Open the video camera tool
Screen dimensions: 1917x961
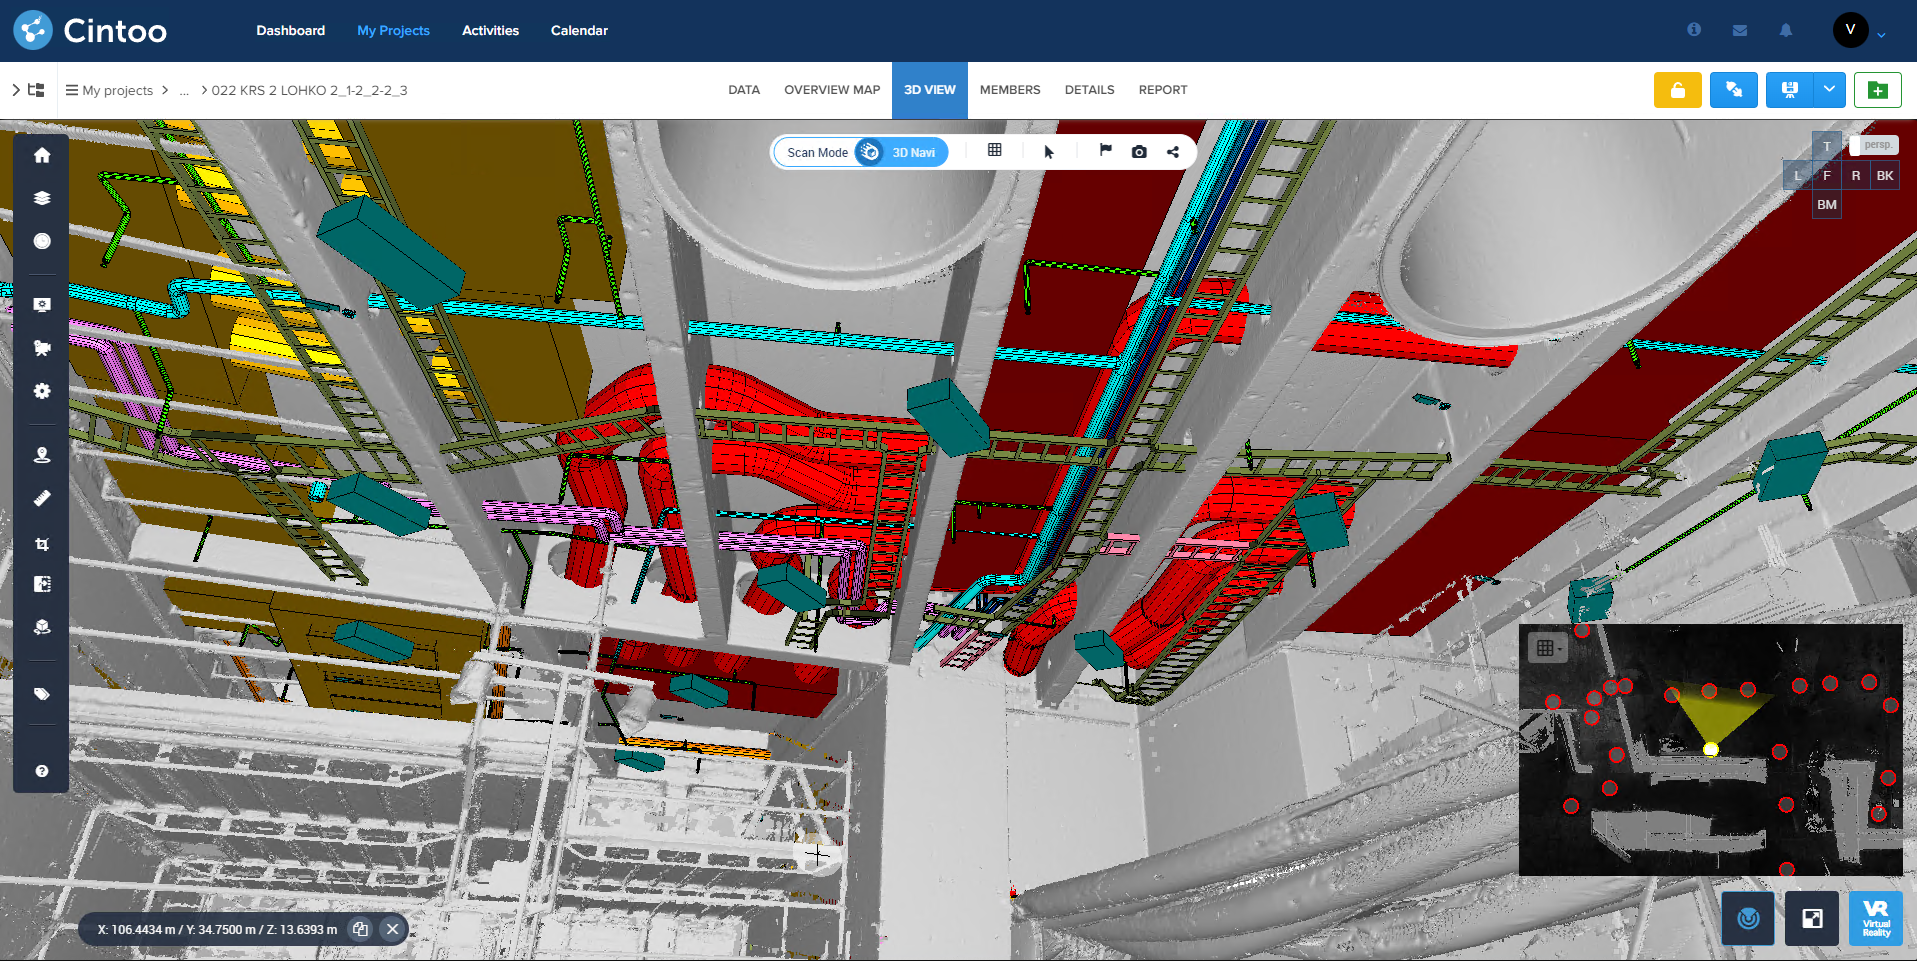(42, 348)
